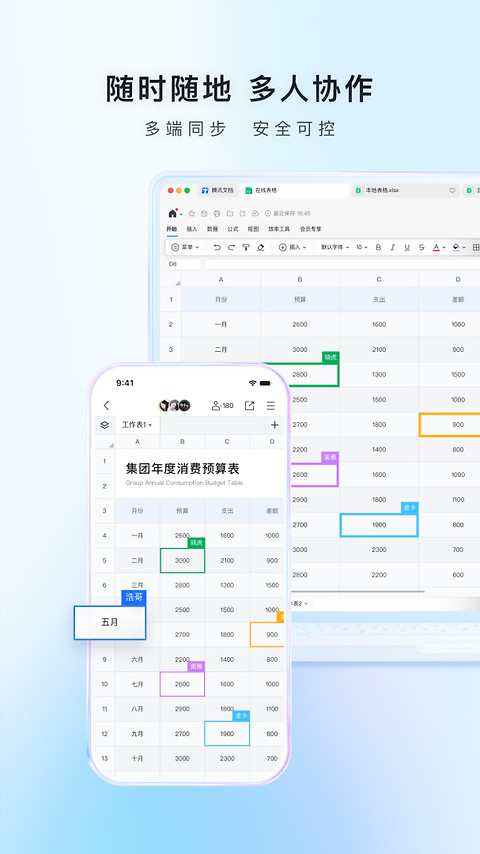The image size is (480, 854).
Task: Expand the 插入 dropdown in the toolbar
Action: point(293,247)
